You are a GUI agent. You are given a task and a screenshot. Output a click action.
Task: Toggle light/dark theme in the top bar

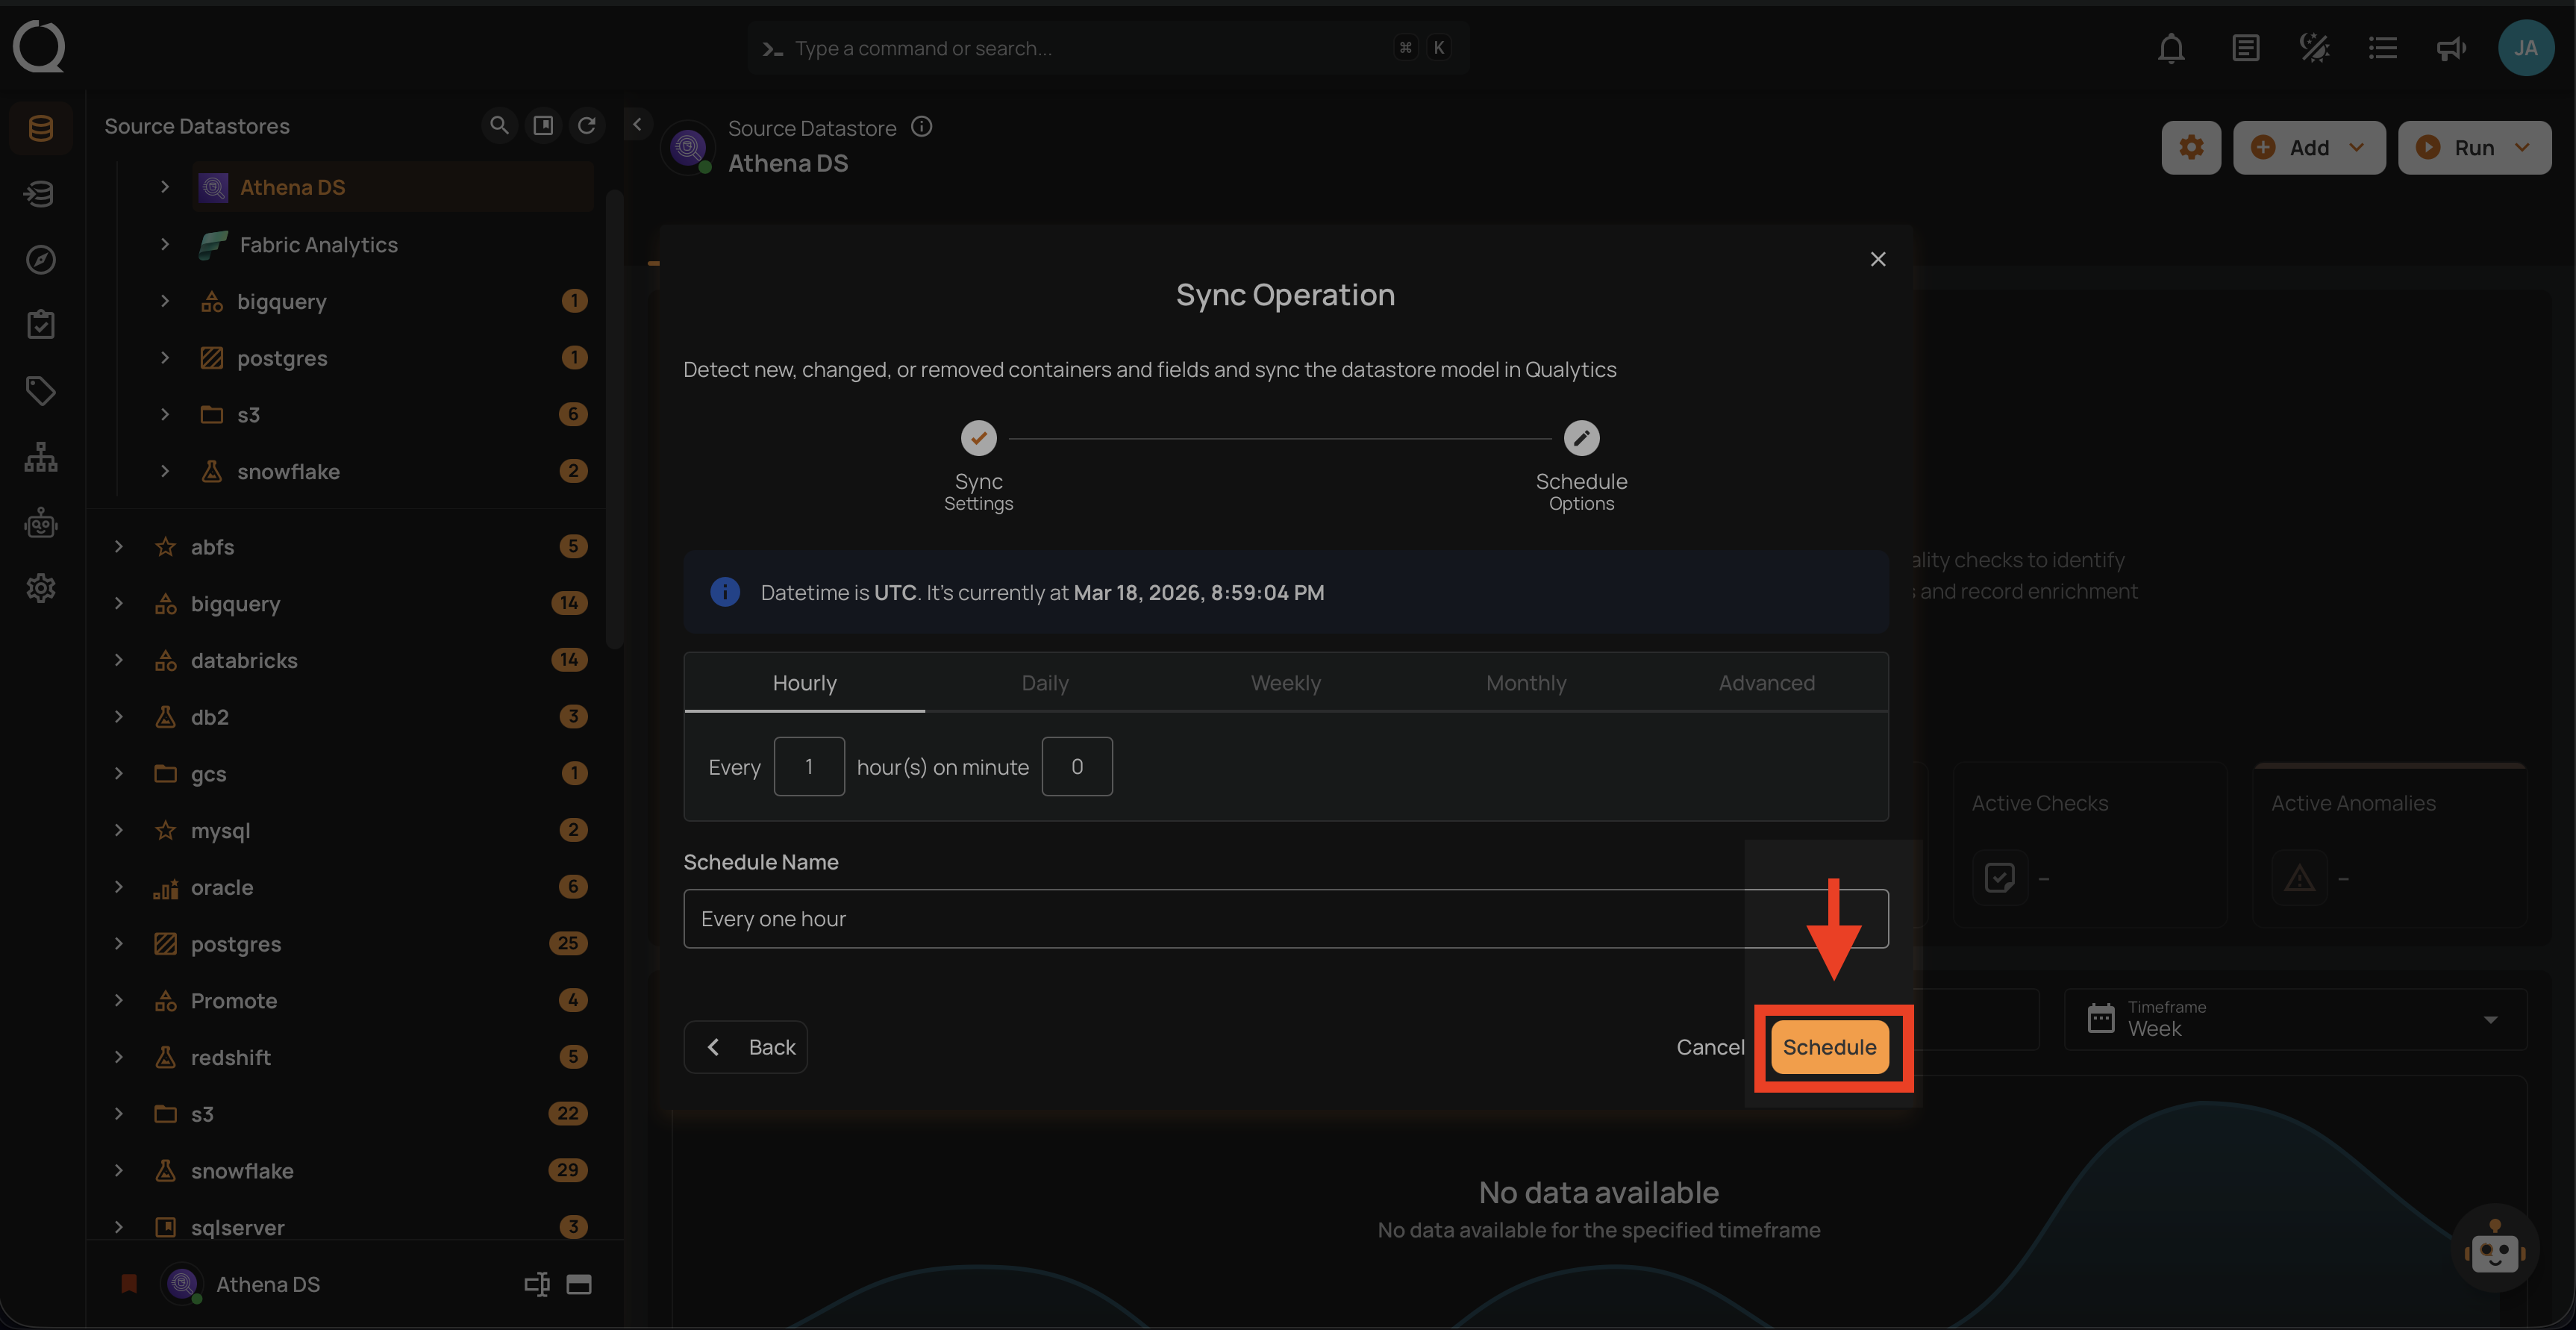click(x=2313, y=47)
